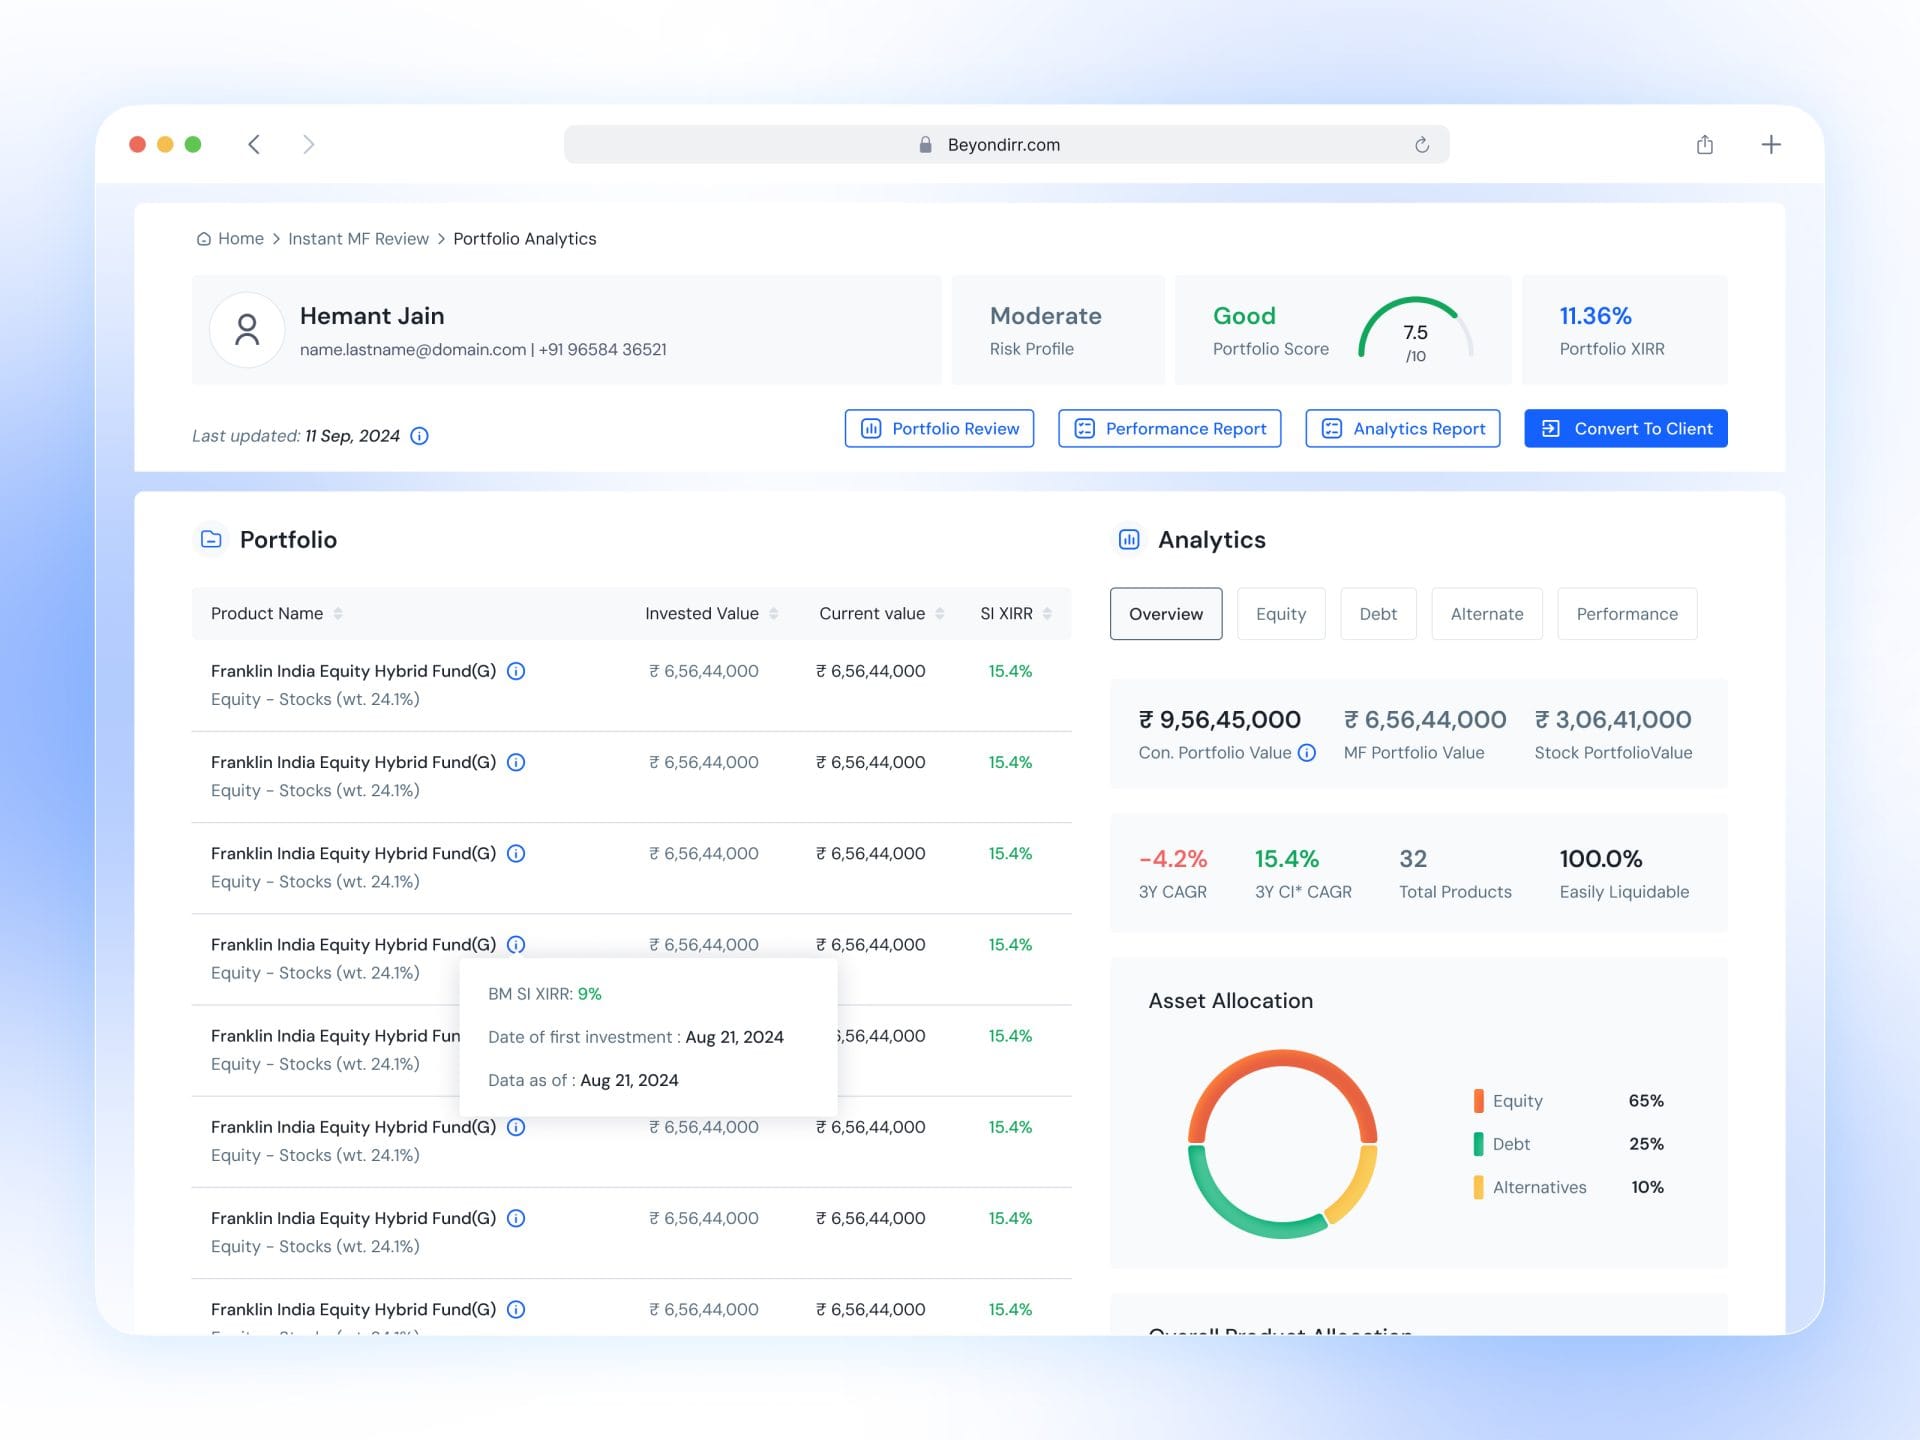This screenshot has height=1440, width=1920.
Task: Click the Good portfolio score label
Action: [x=1244, y=316]
